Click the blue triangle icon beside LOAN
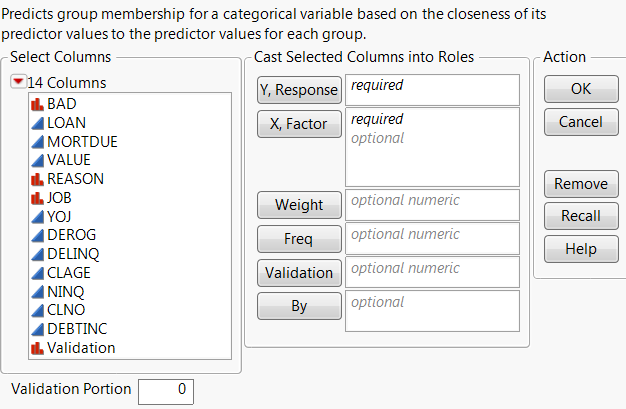Screen dimensions: 626x409 [x=38, y=122]
